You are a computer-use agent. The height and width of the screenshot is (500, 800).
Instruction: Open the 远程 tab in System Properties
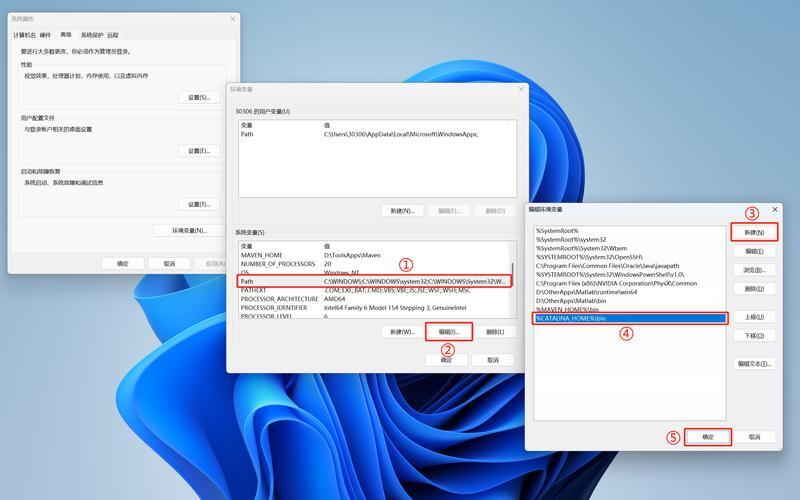pyautogui.click(x=113, y=35)
